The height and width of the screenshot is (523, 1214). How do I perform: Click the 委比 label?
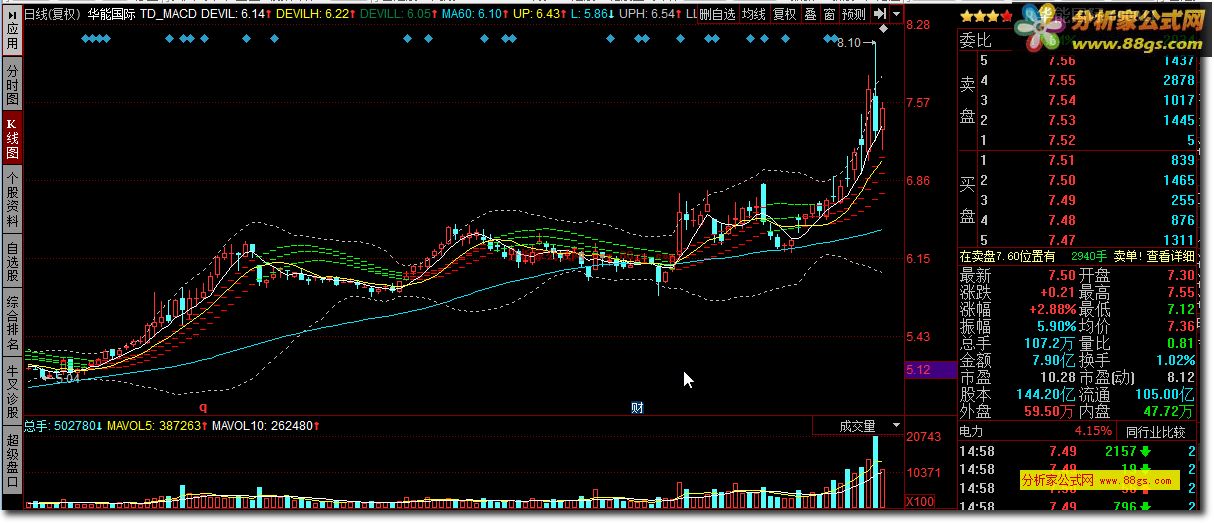coord(975,41)
